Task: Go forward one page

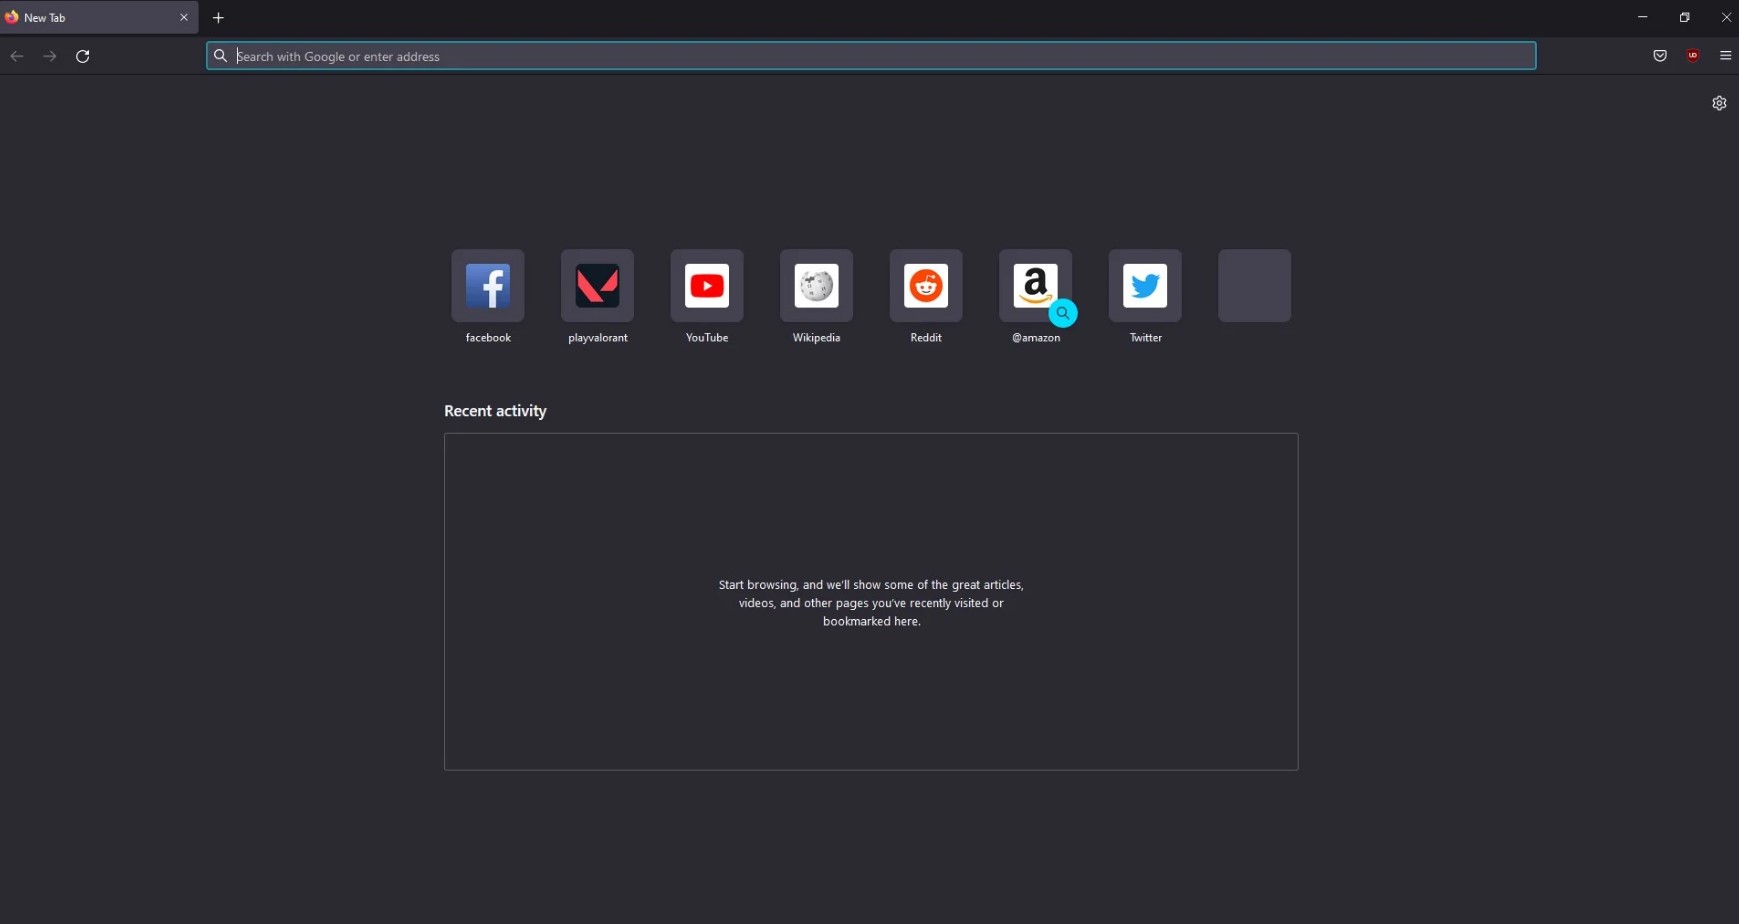Action: pyautogui.click(x=50, y=57)
